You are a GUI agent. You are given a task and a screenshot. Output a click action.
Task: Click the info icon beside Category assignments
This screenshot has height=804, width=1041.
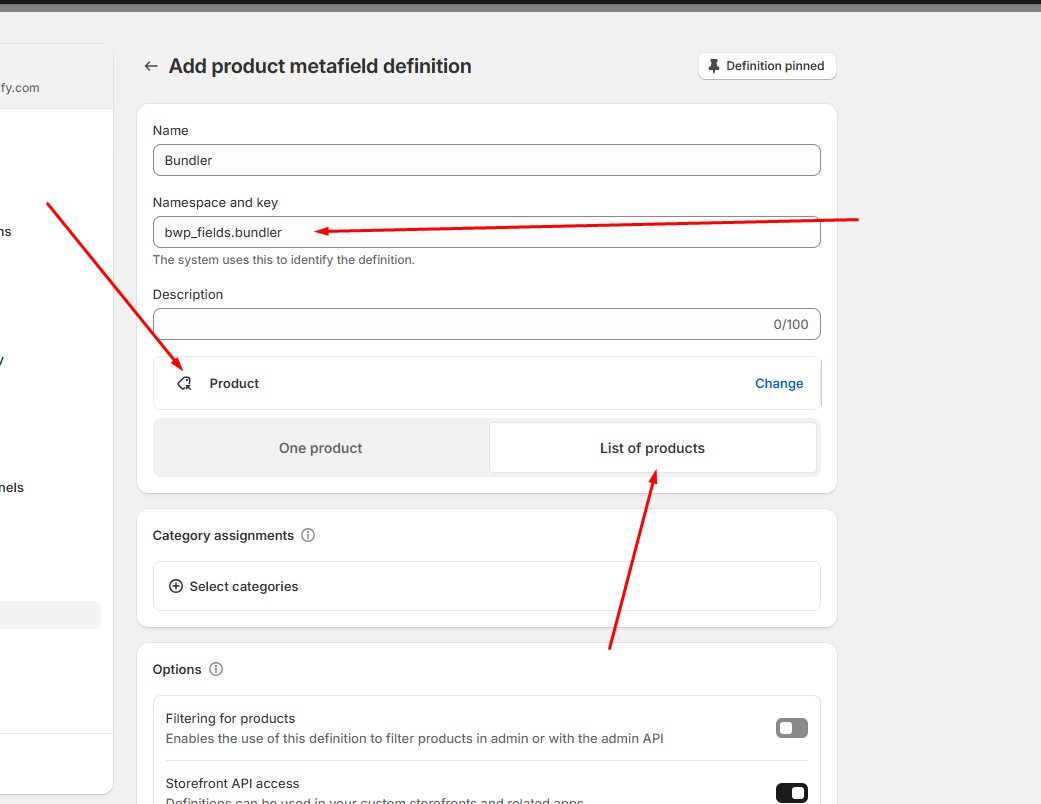click(x=308, y=535)
